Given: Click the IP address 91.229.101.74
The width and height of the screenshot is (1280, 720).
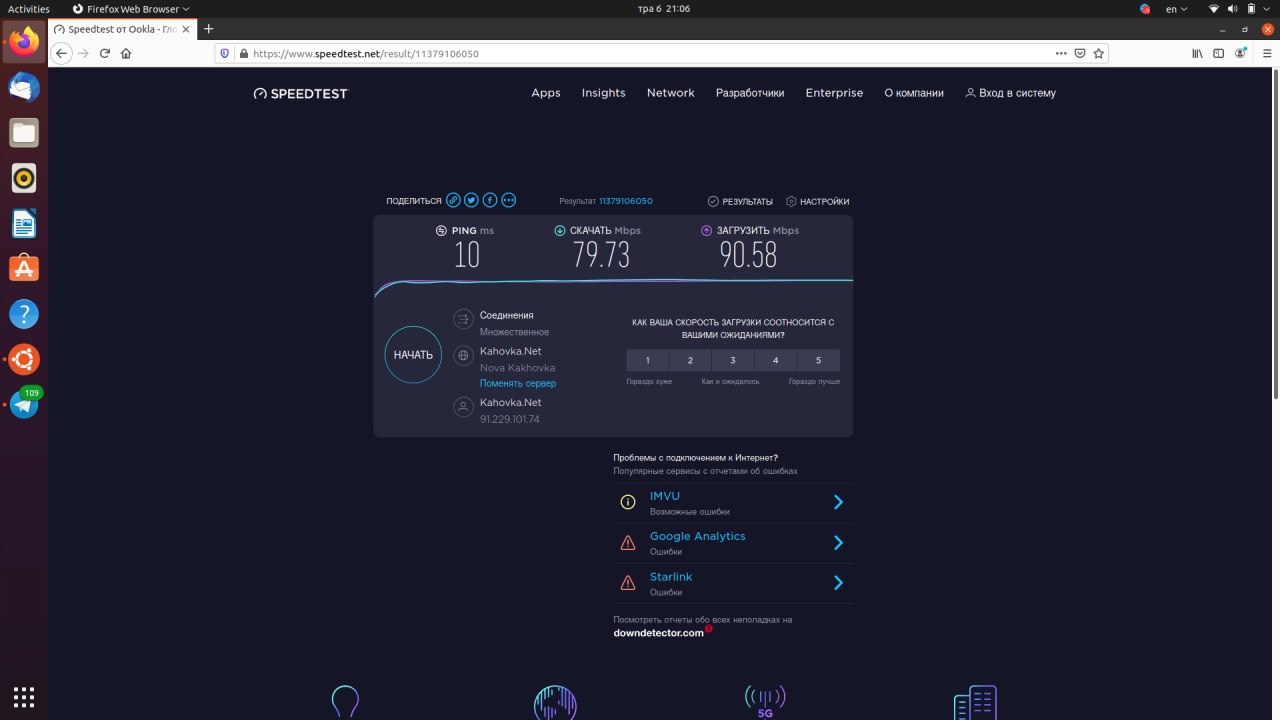Looking at the screenshot, I should point(510,419).
